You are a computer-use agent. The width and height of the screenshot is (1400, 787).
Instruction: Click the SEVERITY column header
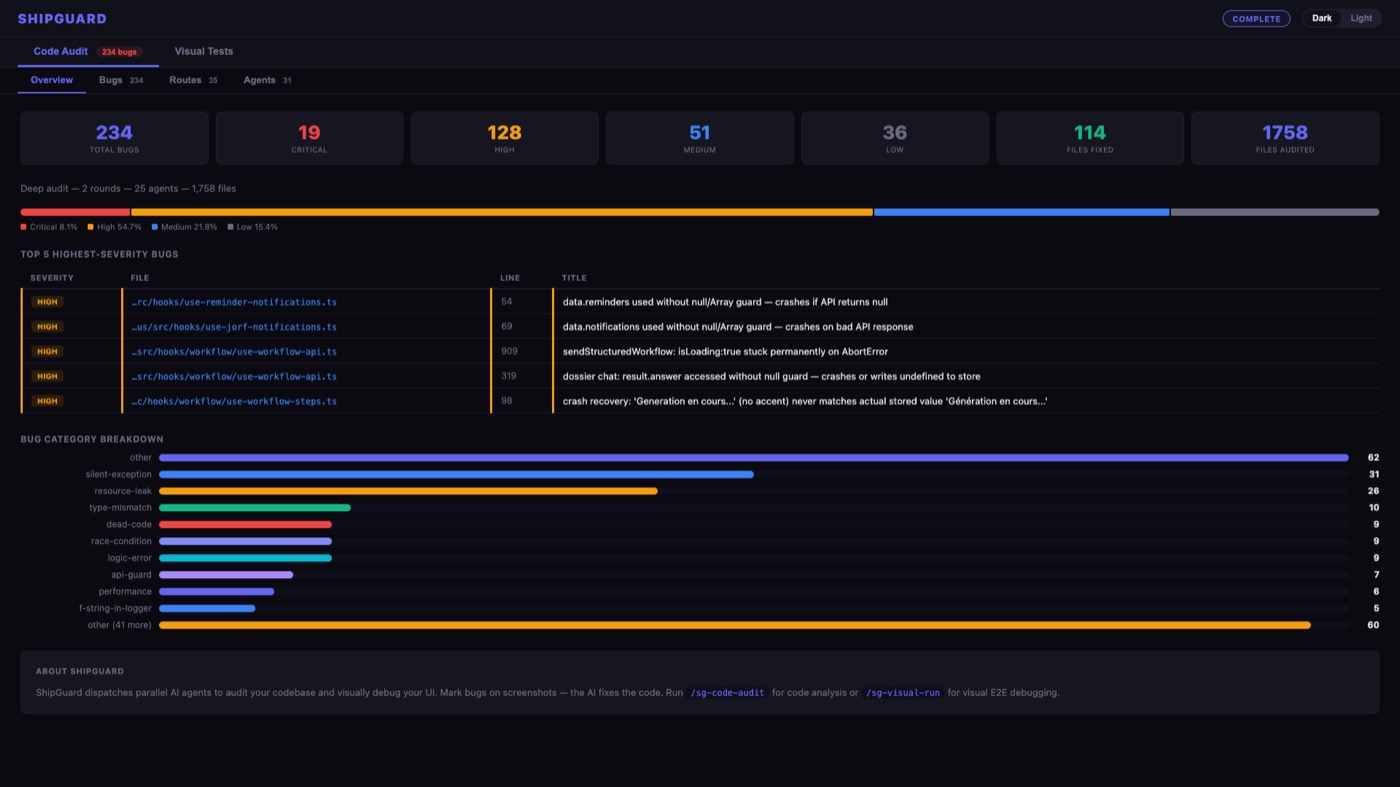tap(52, 278)
